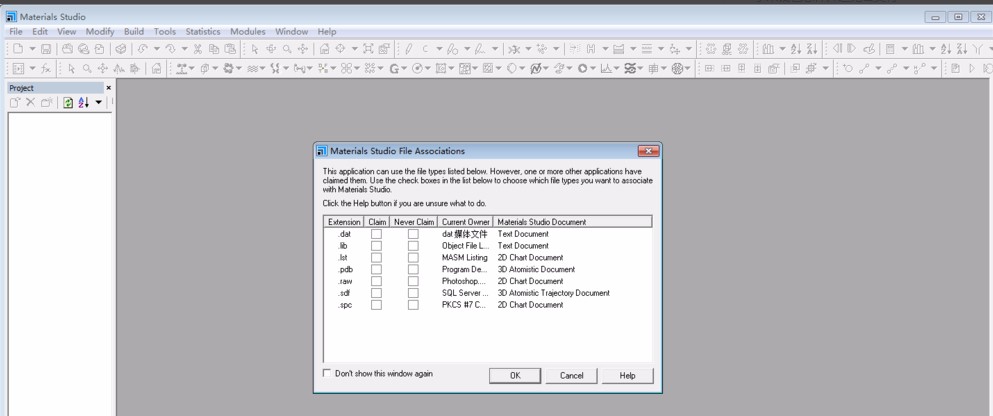
Task: Click the Delete X icon in Project panel
Action: coord(30,103)
